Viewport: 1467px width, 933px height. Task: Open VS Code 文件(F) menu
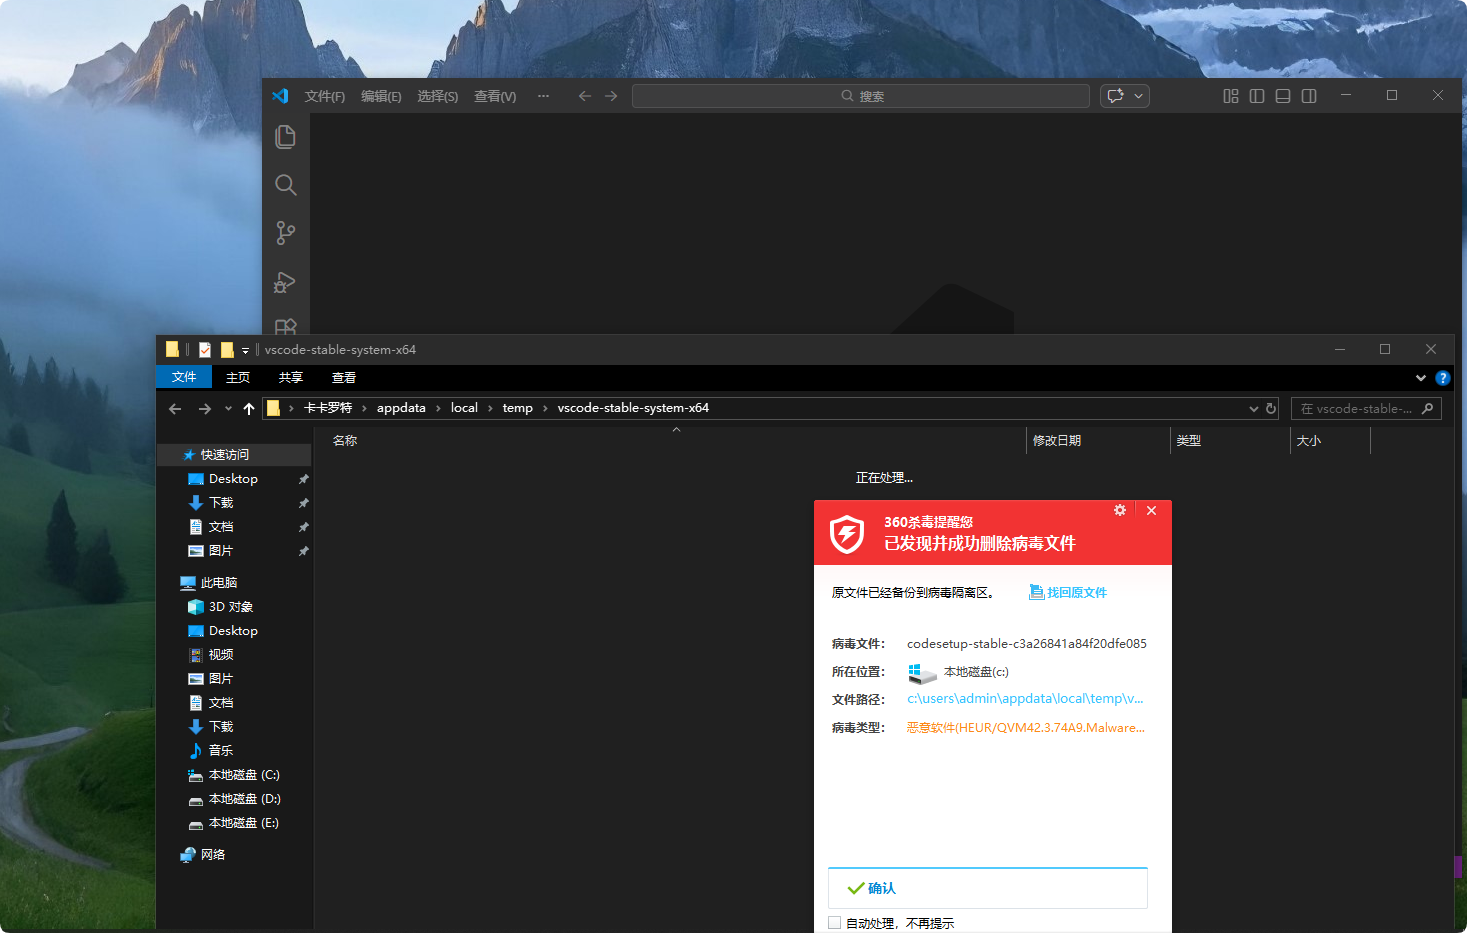point(325,96)
